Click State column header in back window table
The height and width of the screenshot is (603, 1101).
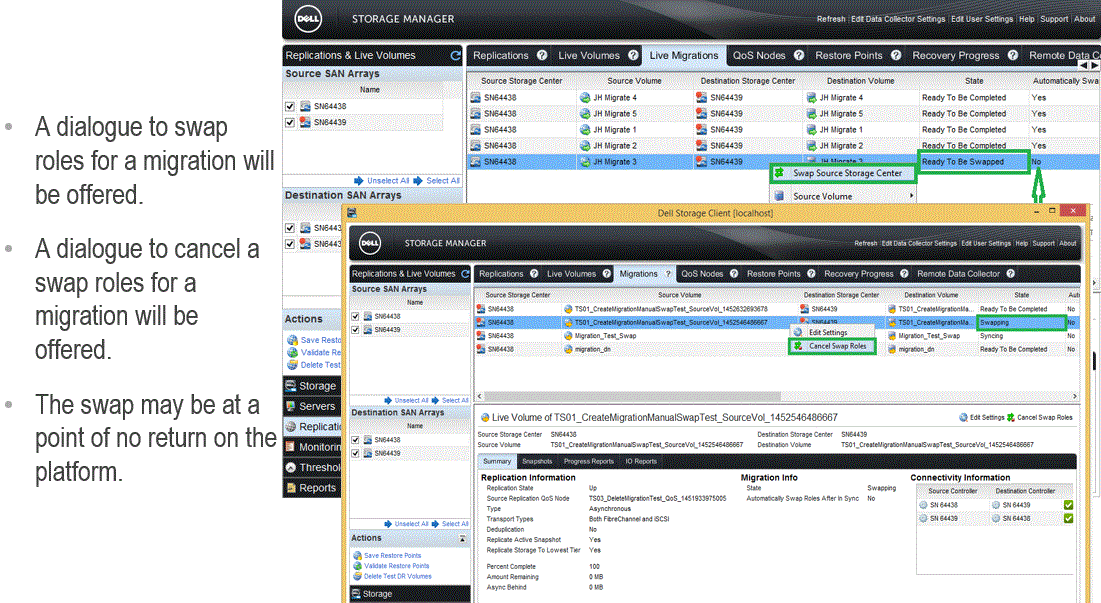click(974, 81)
